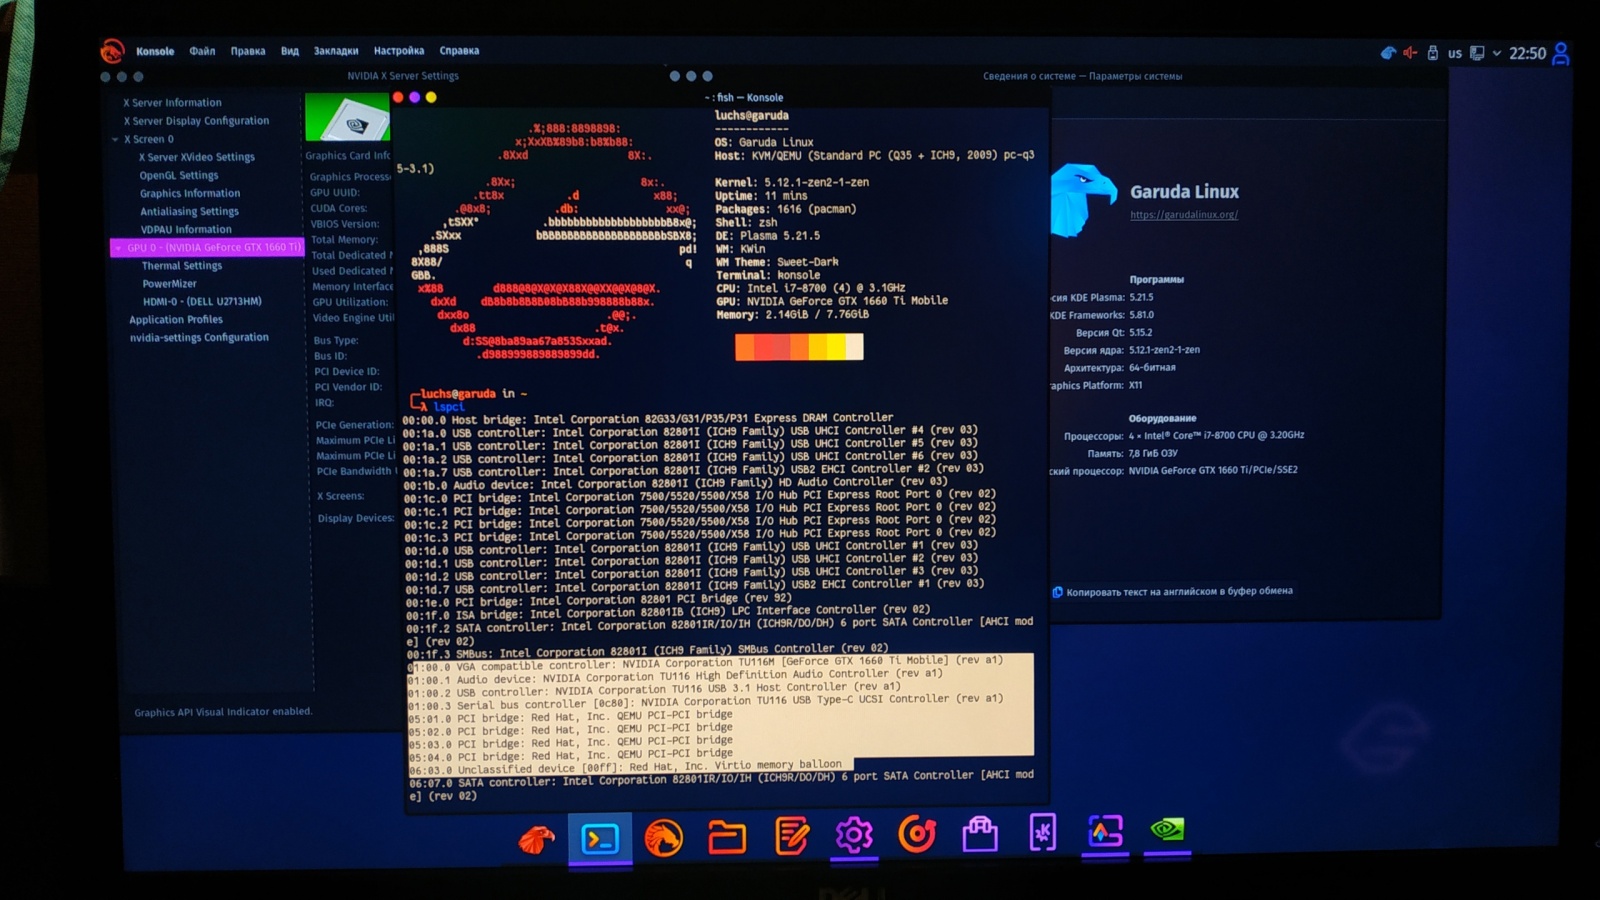
Task: Open the Konsole application menu
Action: (155, 51)
